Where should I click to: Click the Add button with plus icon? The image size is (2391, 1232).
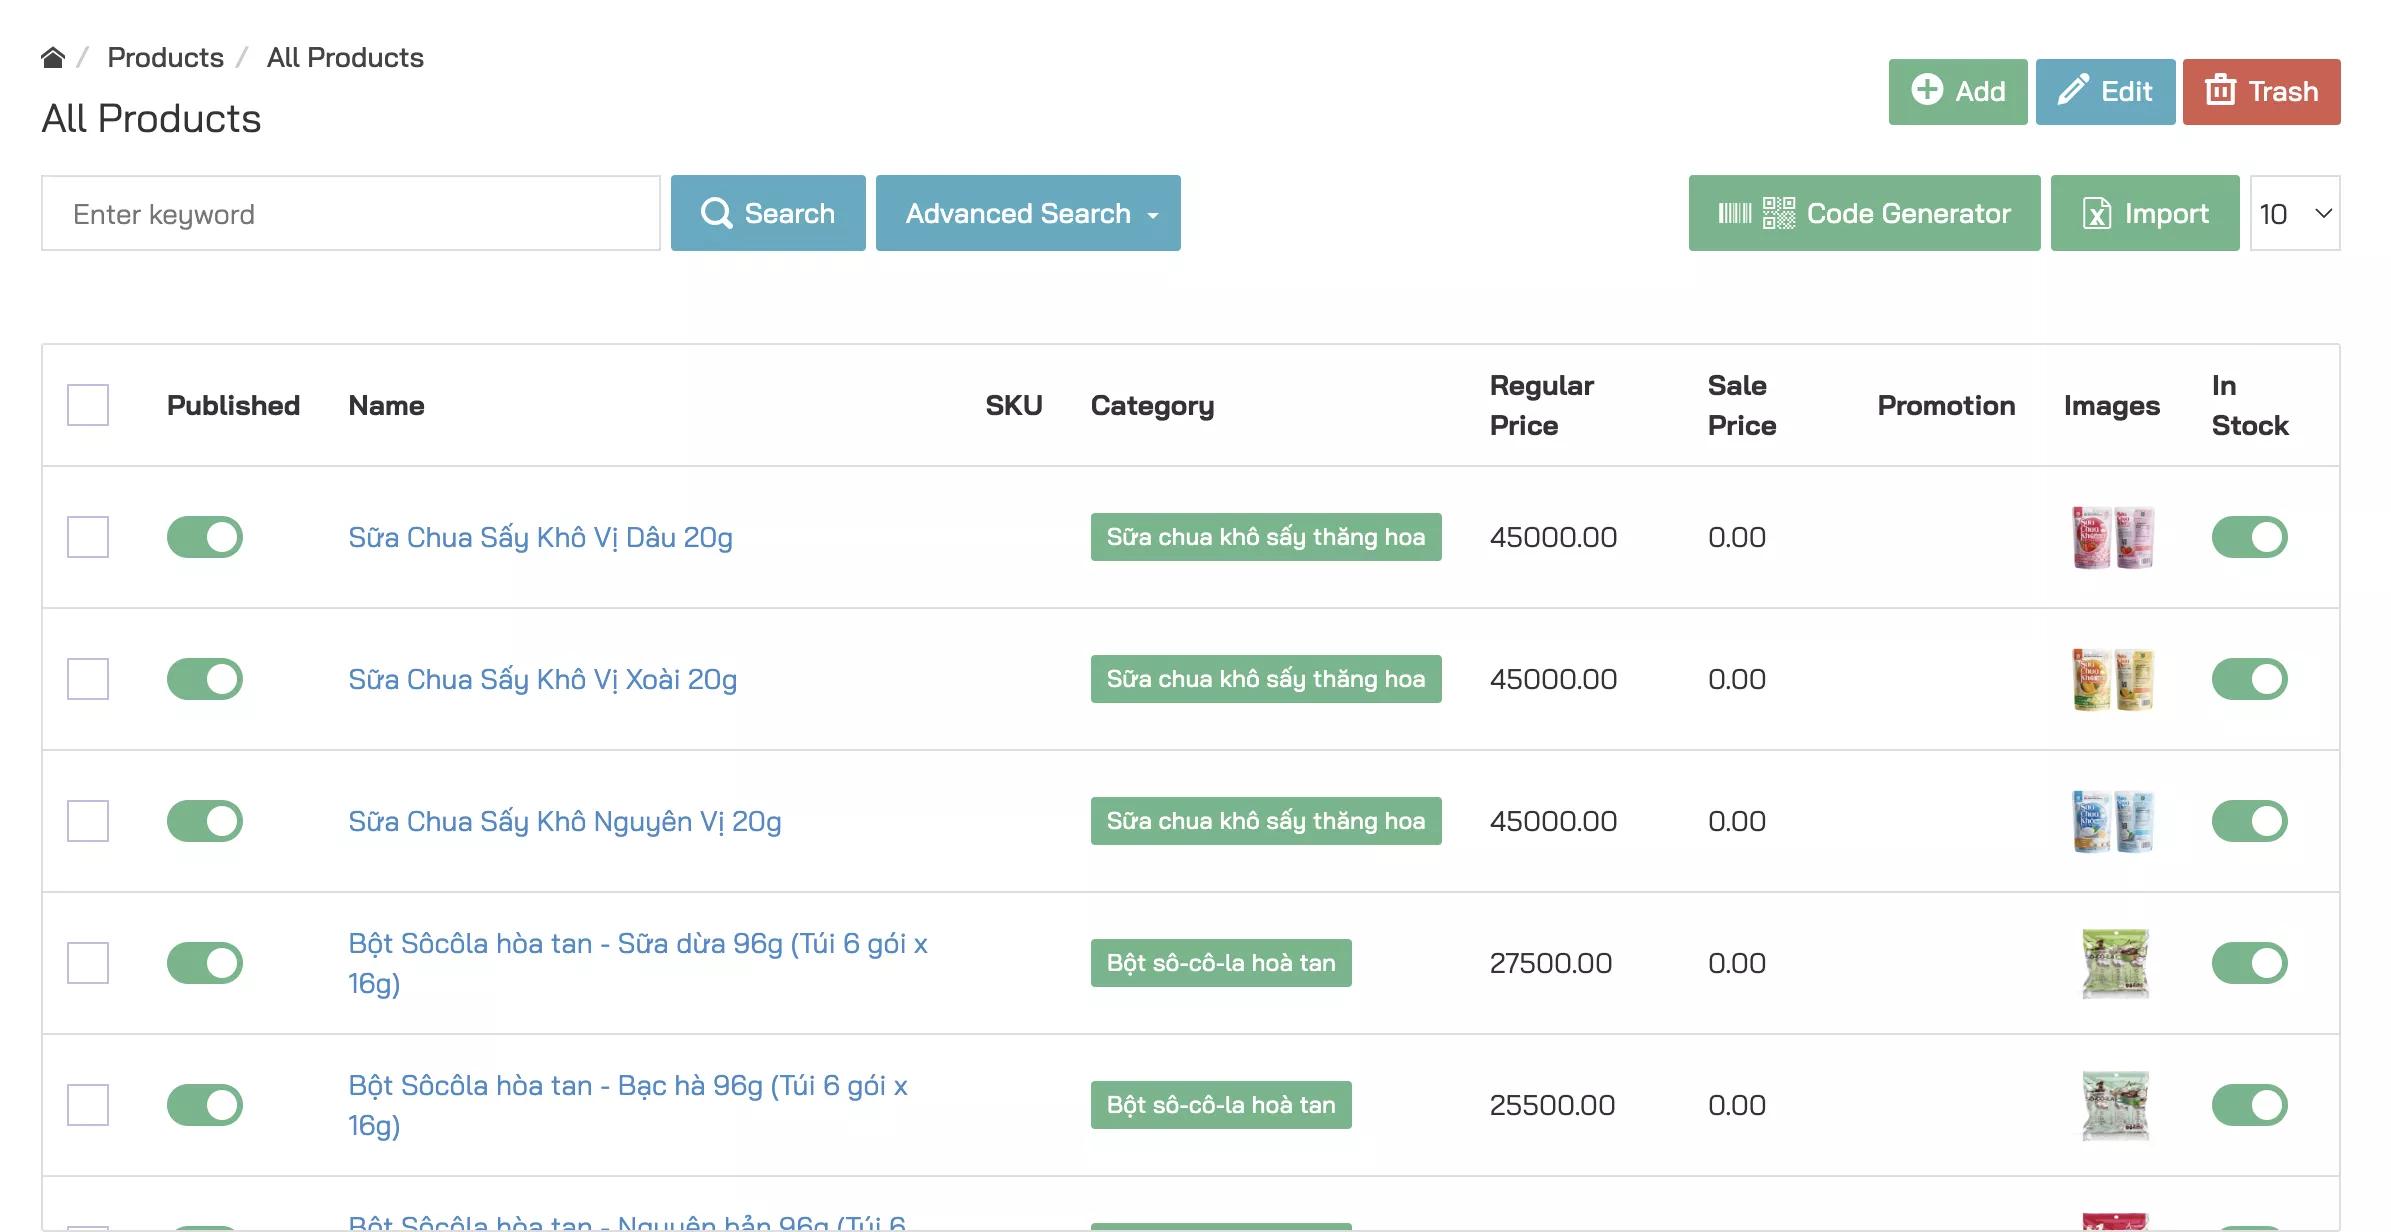(1957, 92)
